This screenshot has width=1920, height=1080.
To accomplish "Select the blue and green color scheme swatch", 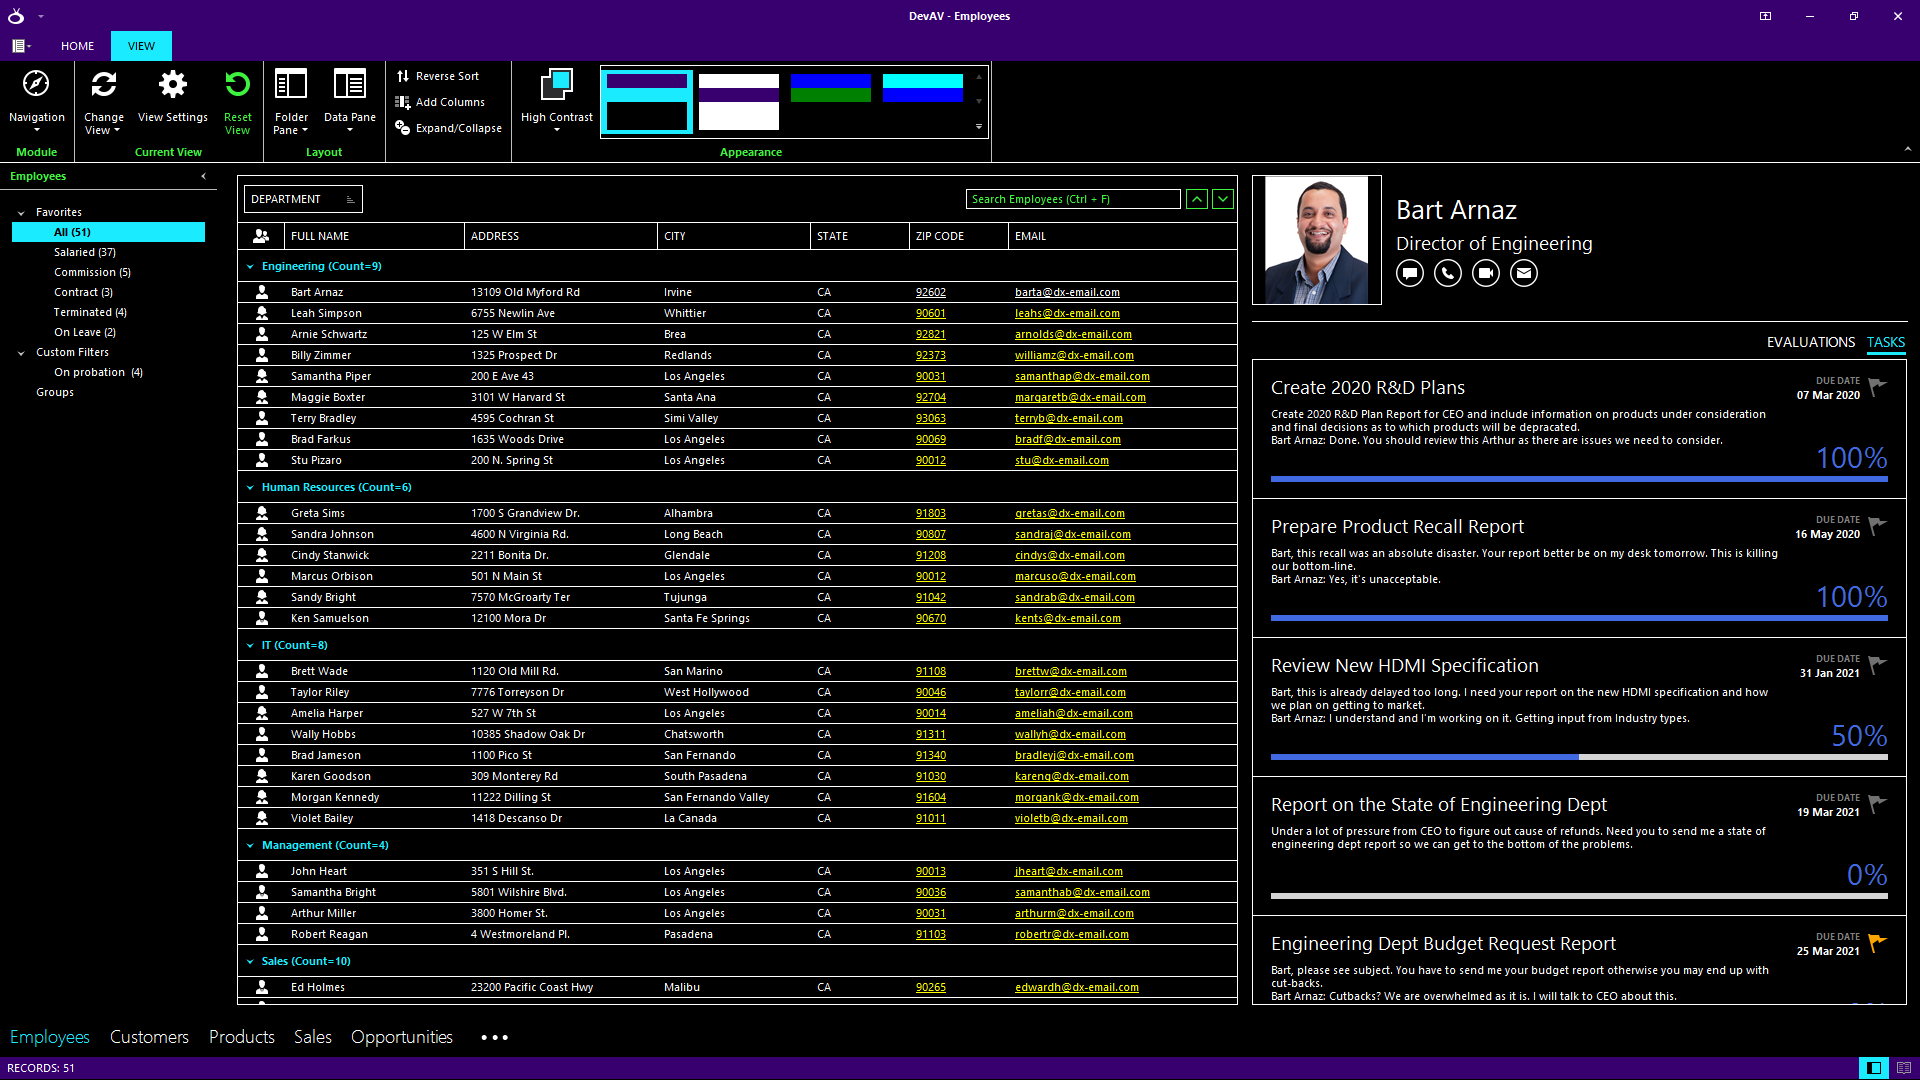I will [x=830, y=88].
